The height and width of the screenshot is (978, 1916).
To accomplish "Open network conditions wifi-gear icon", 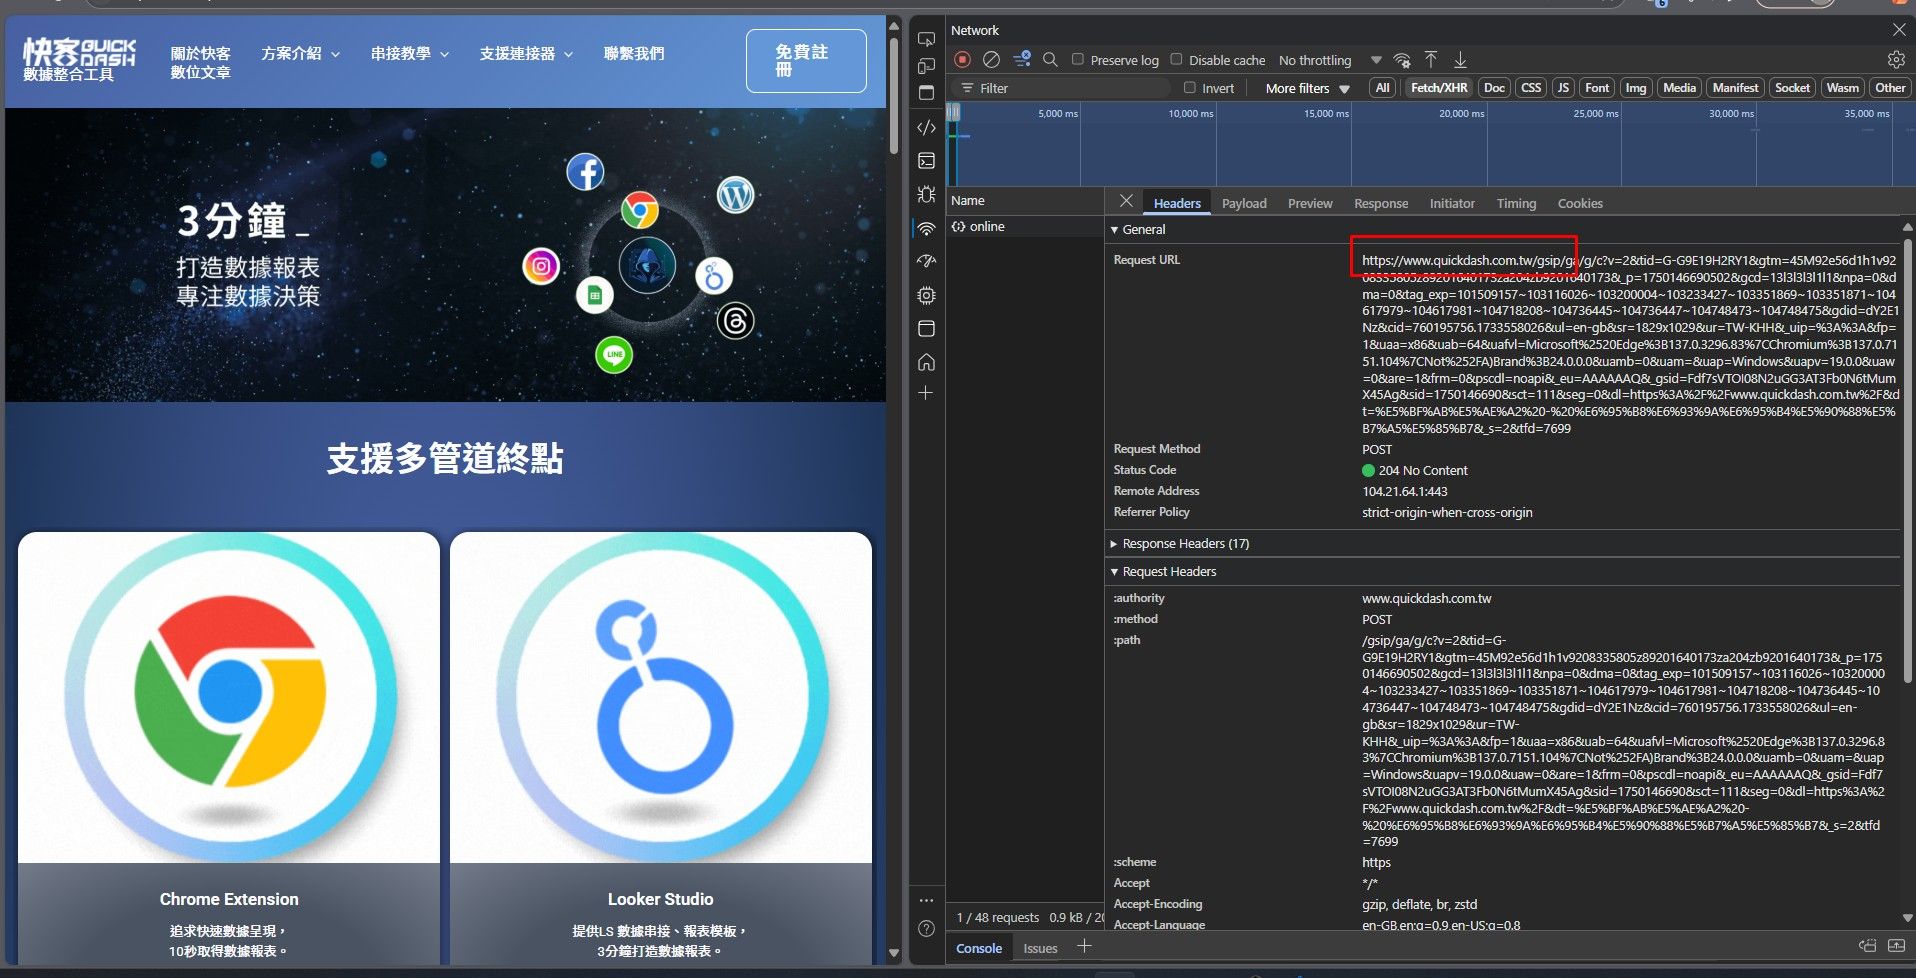I will point(1402,60).
